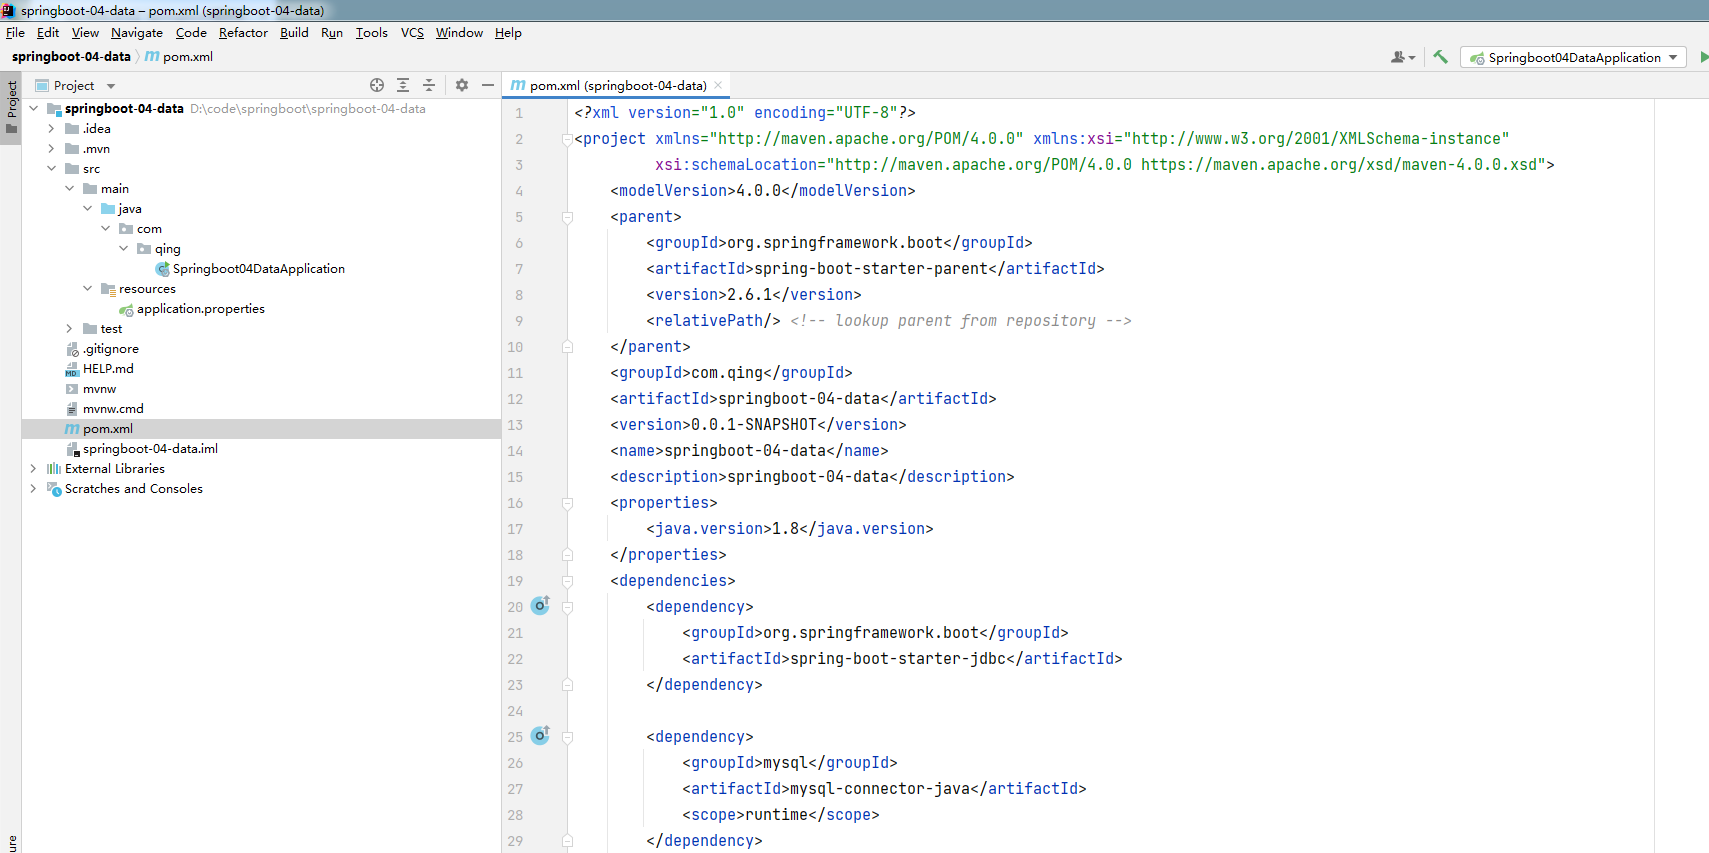The image size is (1709, 853).
Task: Close the pom.xml editor tab
Action: click(x=718, y=85)
